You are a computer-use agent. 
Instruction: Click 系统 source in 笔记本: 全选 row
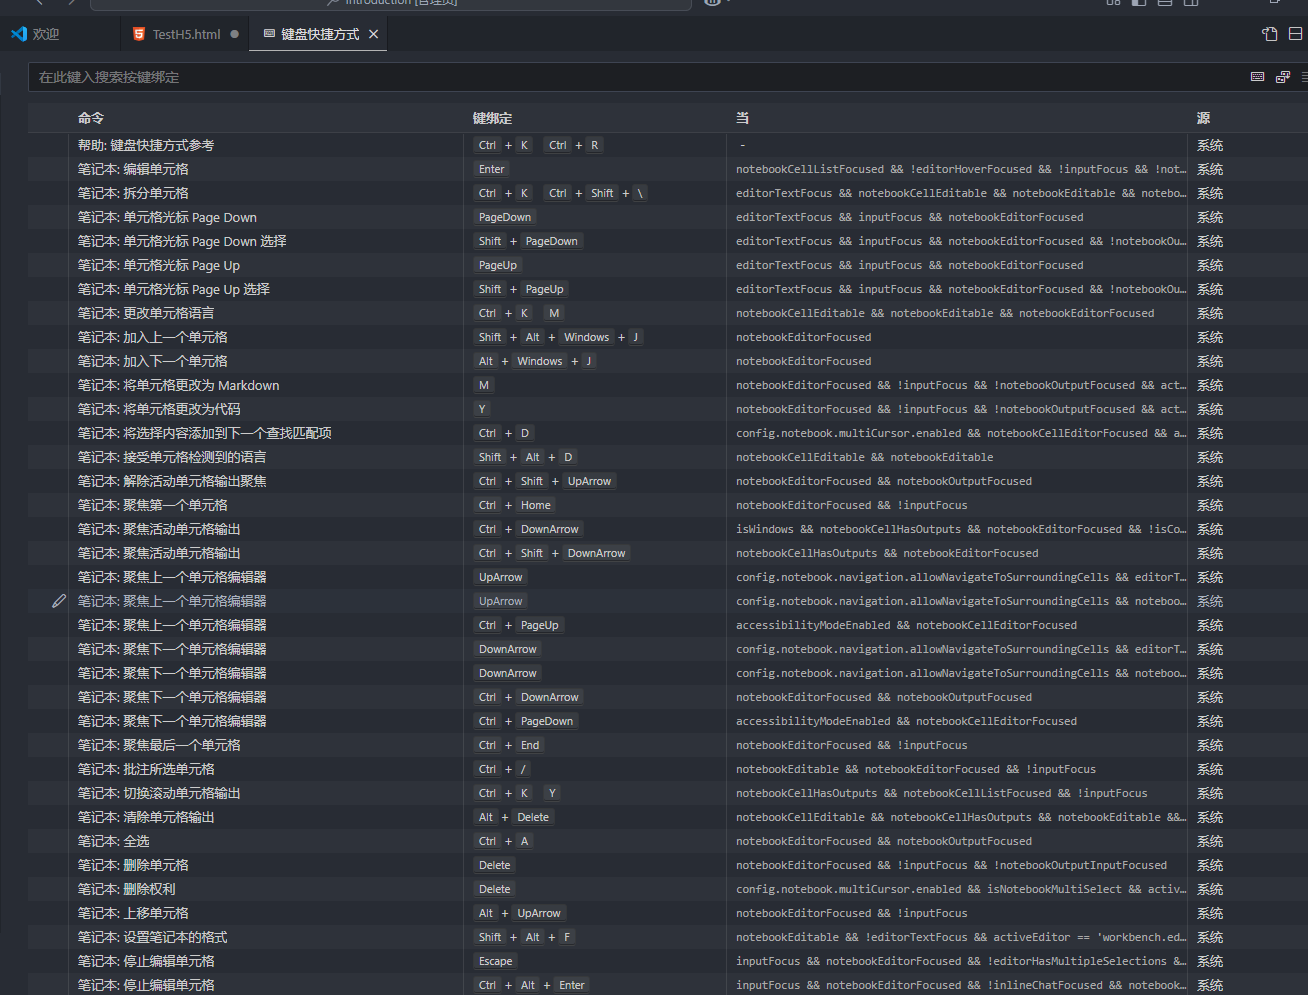[x=1210, y=841]
